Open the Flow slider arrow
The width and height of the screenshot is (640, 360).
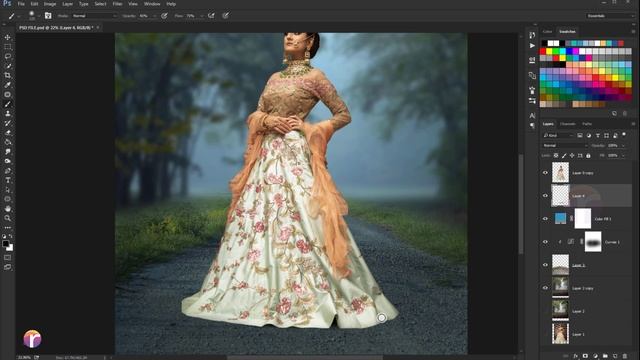pyautogui.click(x=201, y=16)
